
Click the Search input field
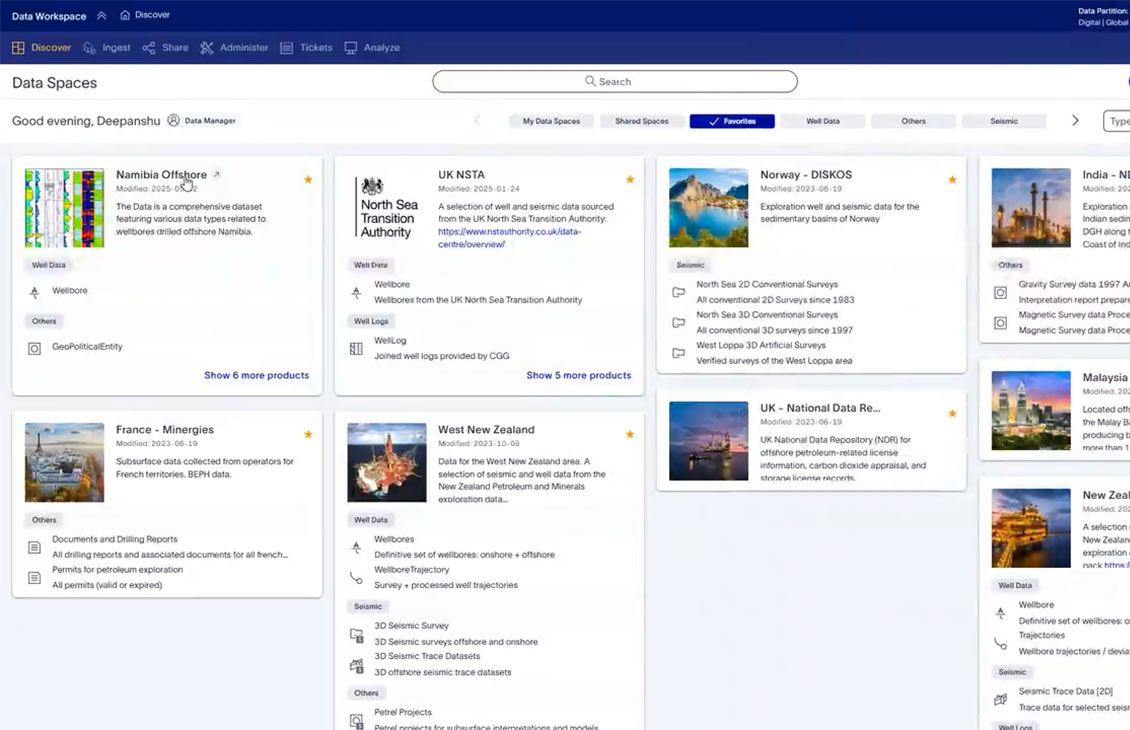[x=615, y=81]
